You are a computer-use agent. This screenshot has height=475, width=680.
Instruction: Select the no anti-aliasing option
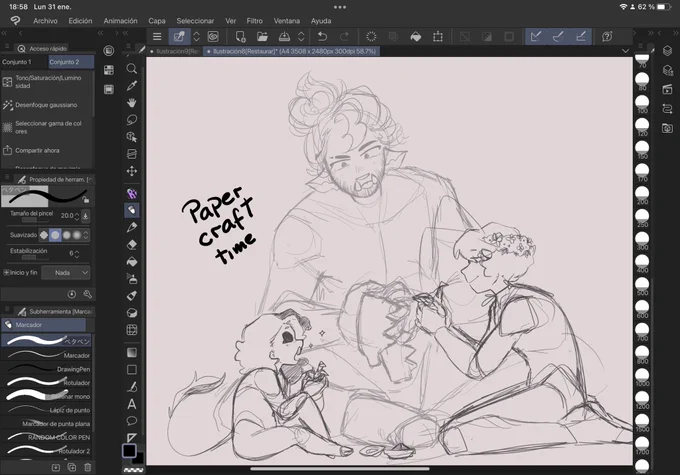(44, 235)
